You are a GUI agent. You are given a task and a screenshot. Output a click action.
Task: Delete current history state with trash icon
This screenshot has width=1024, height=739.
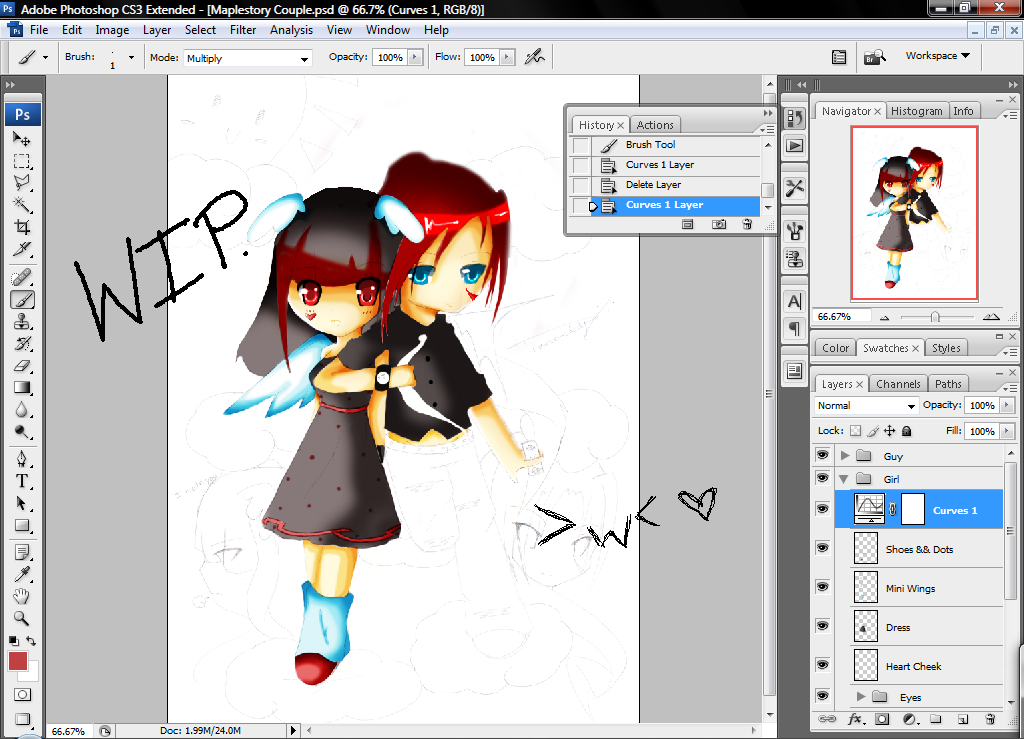tap(747, 225)
